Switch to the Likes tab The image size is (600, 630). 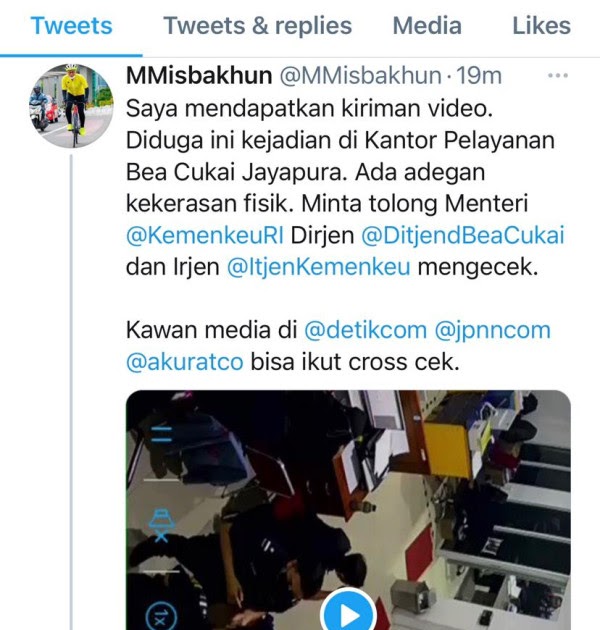pyautogui.click(x=541, y=26)
